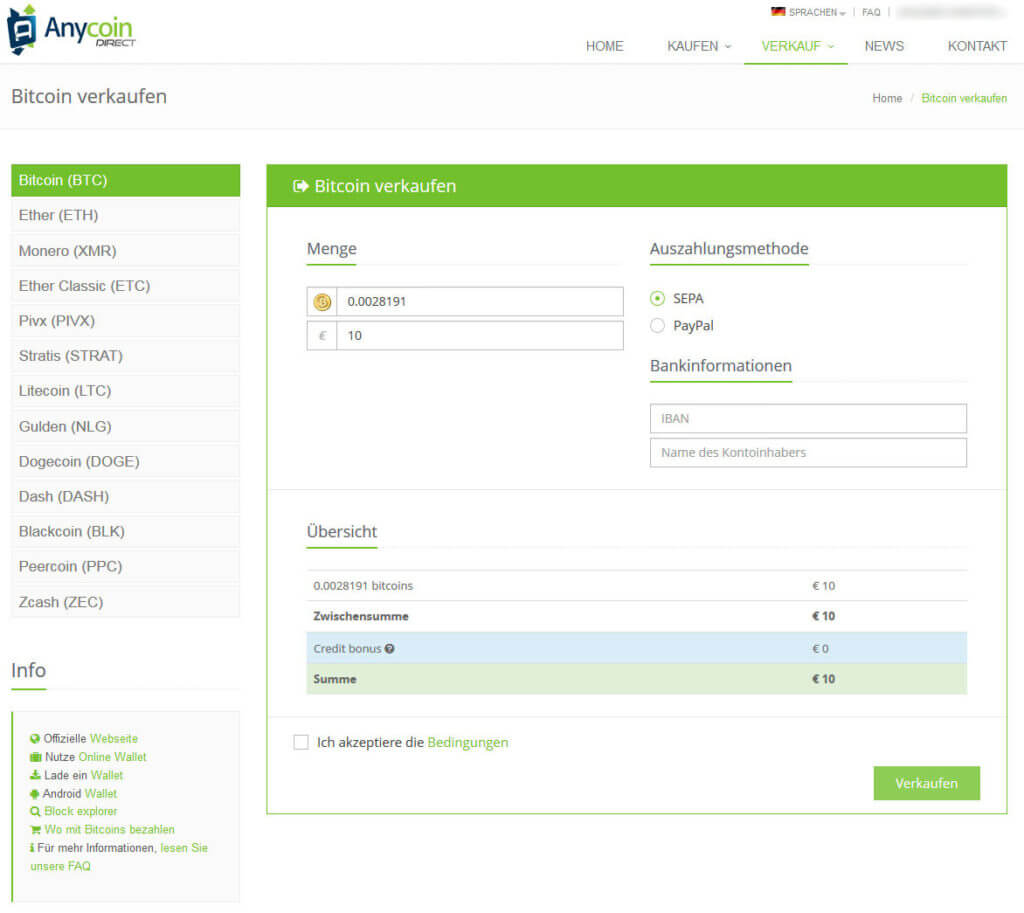Open Wo mit Bitcoins bezahlen link

(x=110, y=829)
